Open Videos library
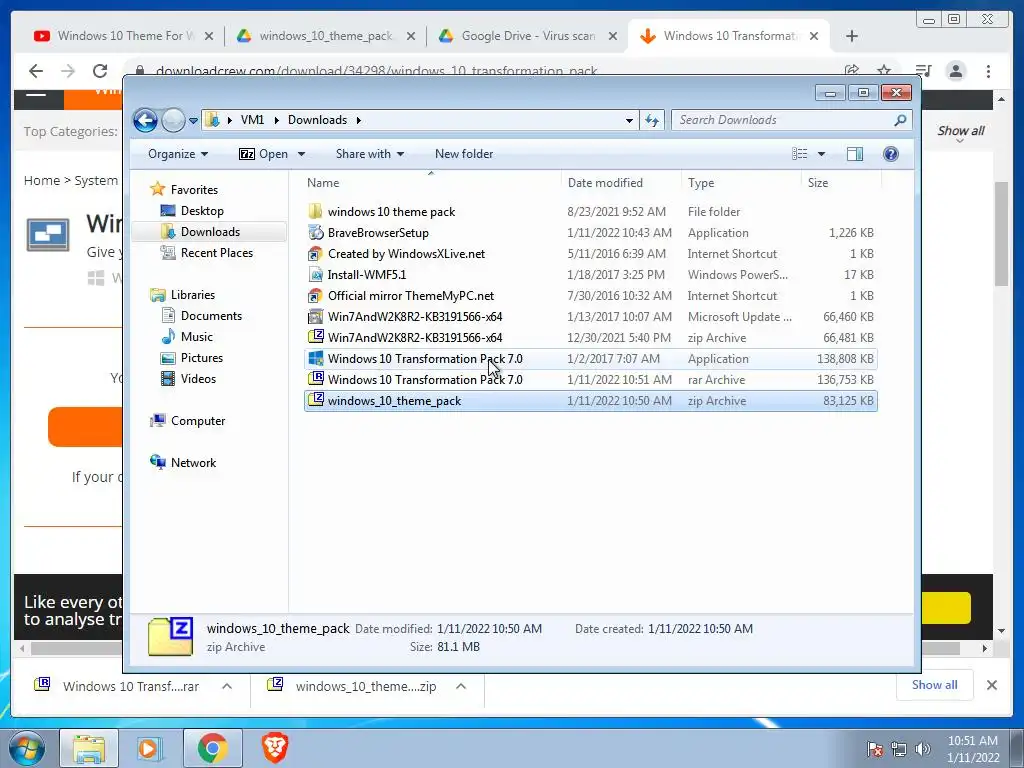 tap(198, 379)
